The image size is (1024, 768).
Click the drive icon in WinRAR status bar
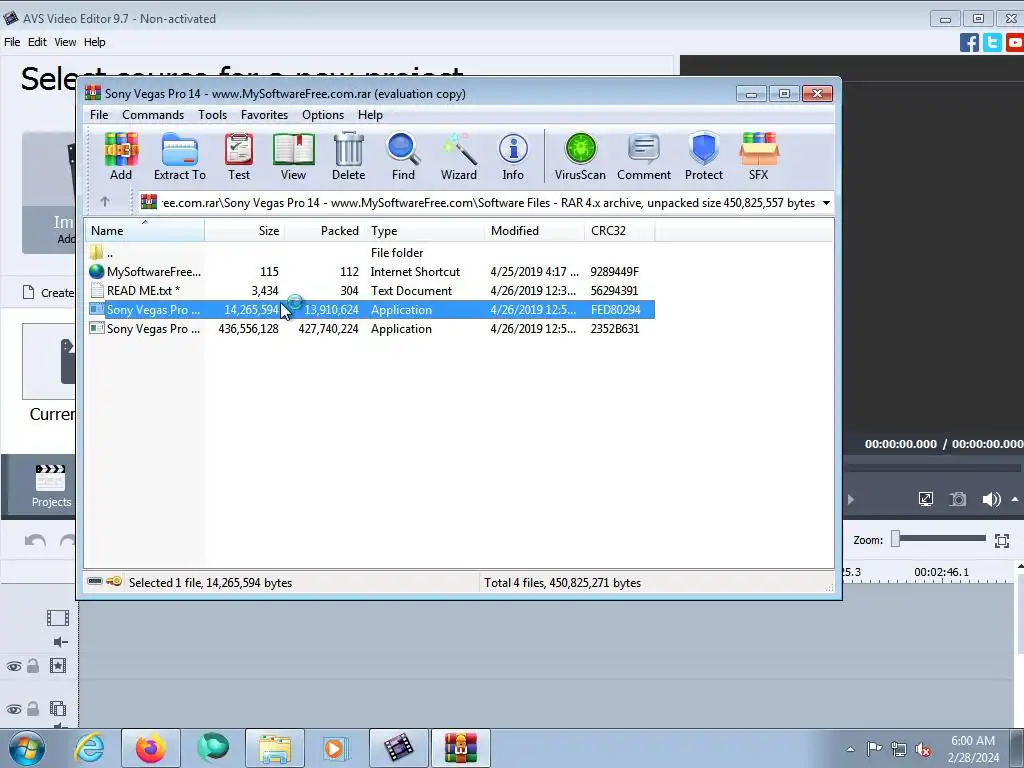(95, 581)
